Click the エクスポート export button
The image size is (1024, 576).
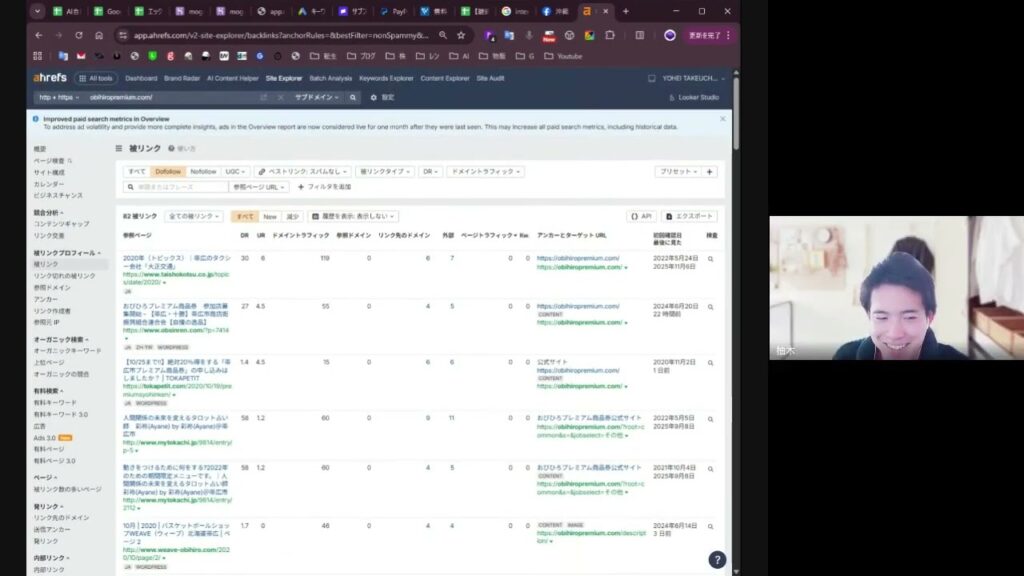[690, 216]
